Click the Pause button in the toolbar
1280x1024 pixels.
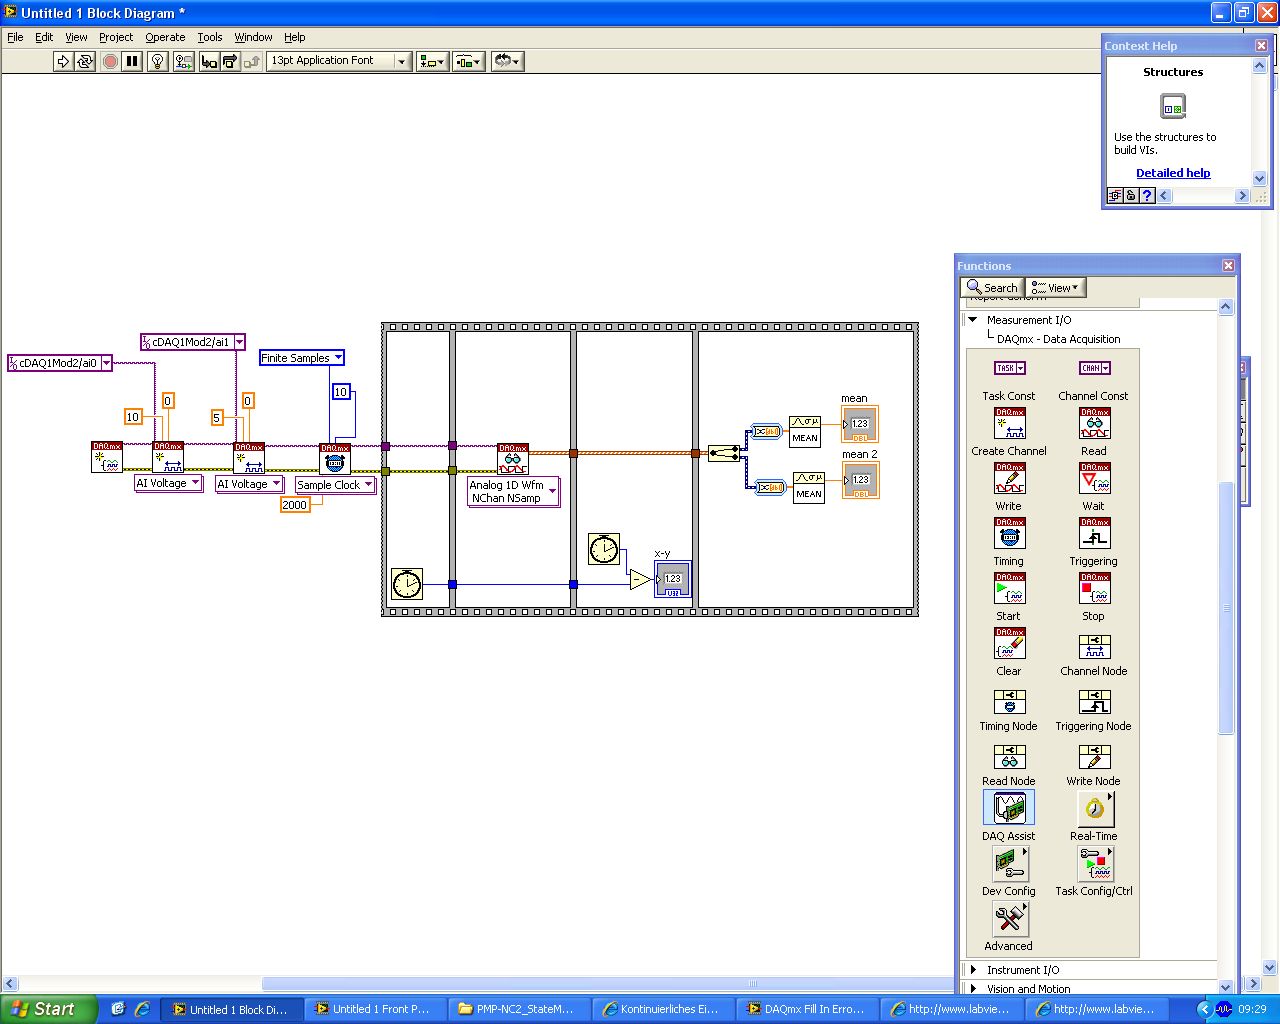(x=132, y=61)
